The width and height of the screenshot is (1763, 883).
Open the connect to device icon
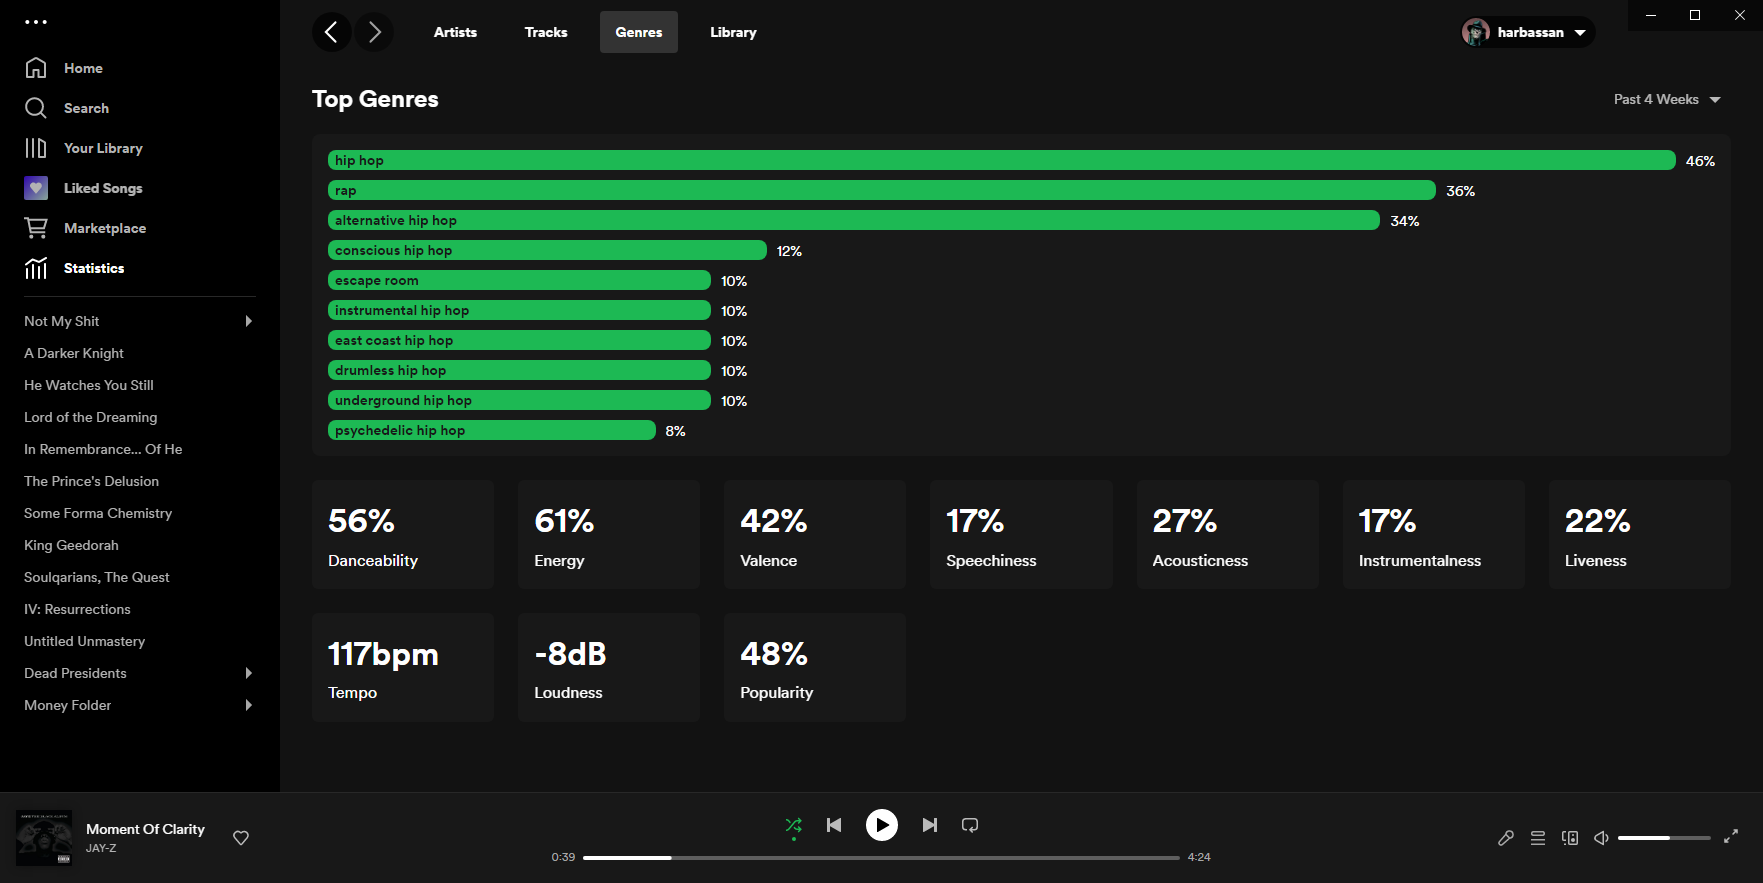(1570, 838)
